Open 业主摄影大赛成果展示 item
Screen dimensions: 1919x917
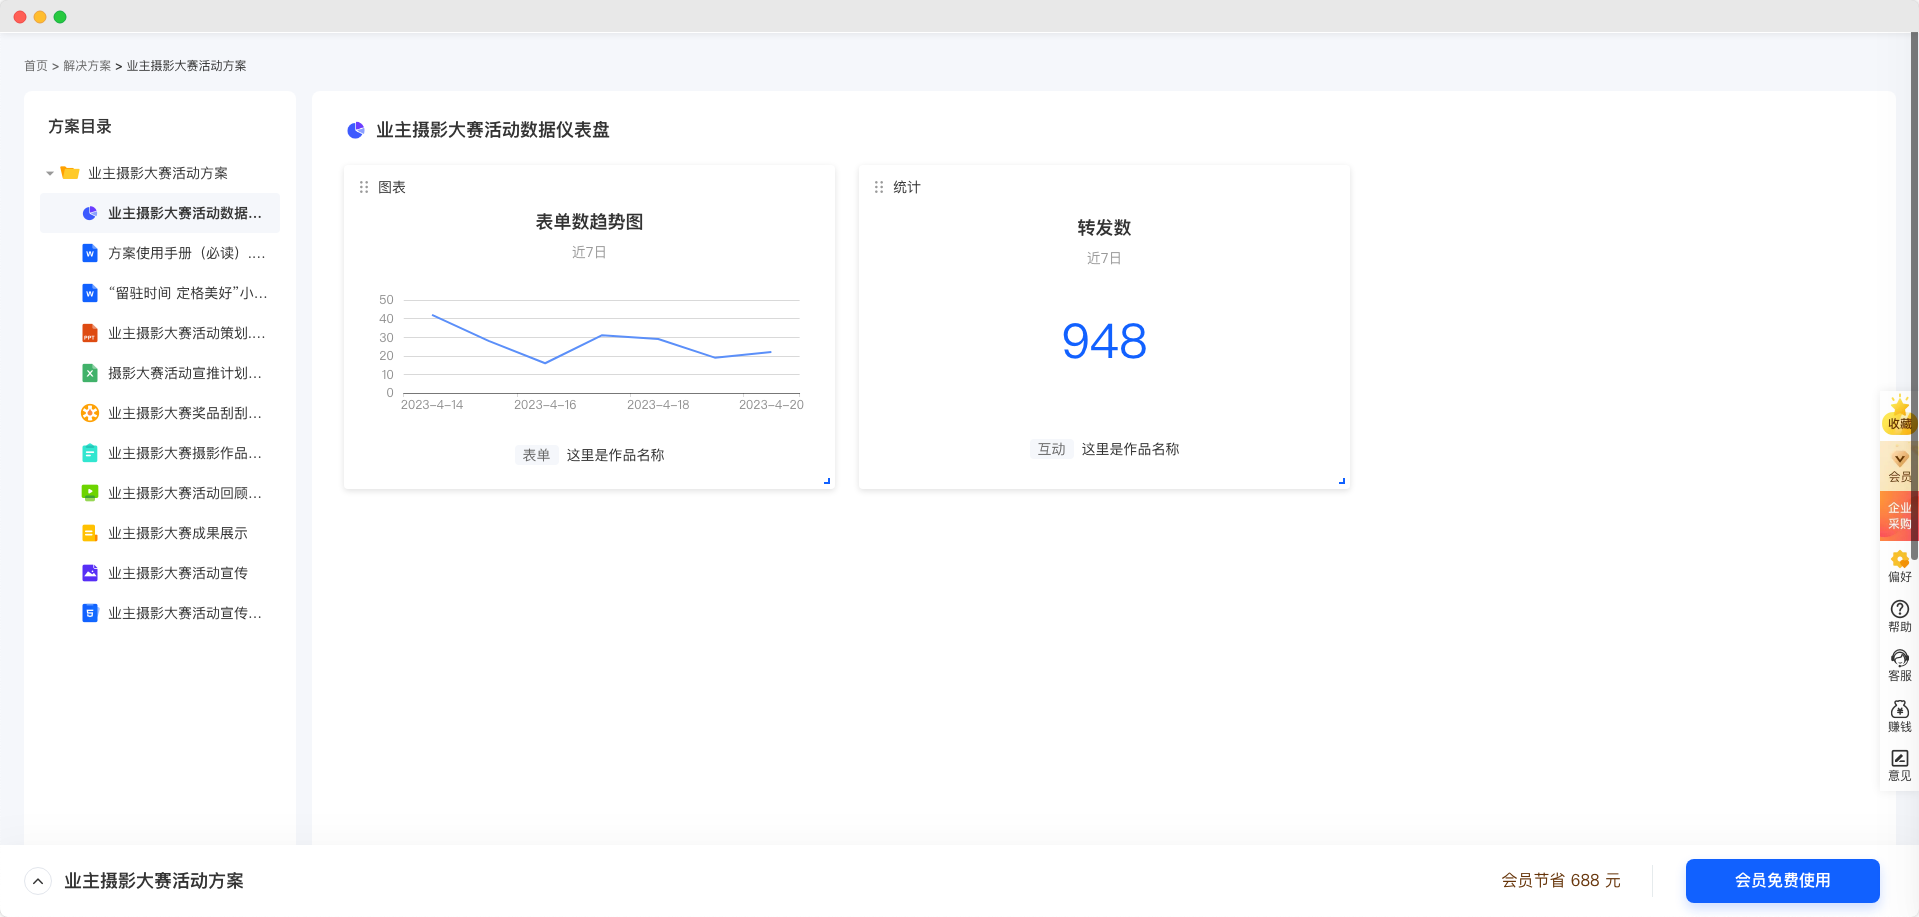click(178, 533)
